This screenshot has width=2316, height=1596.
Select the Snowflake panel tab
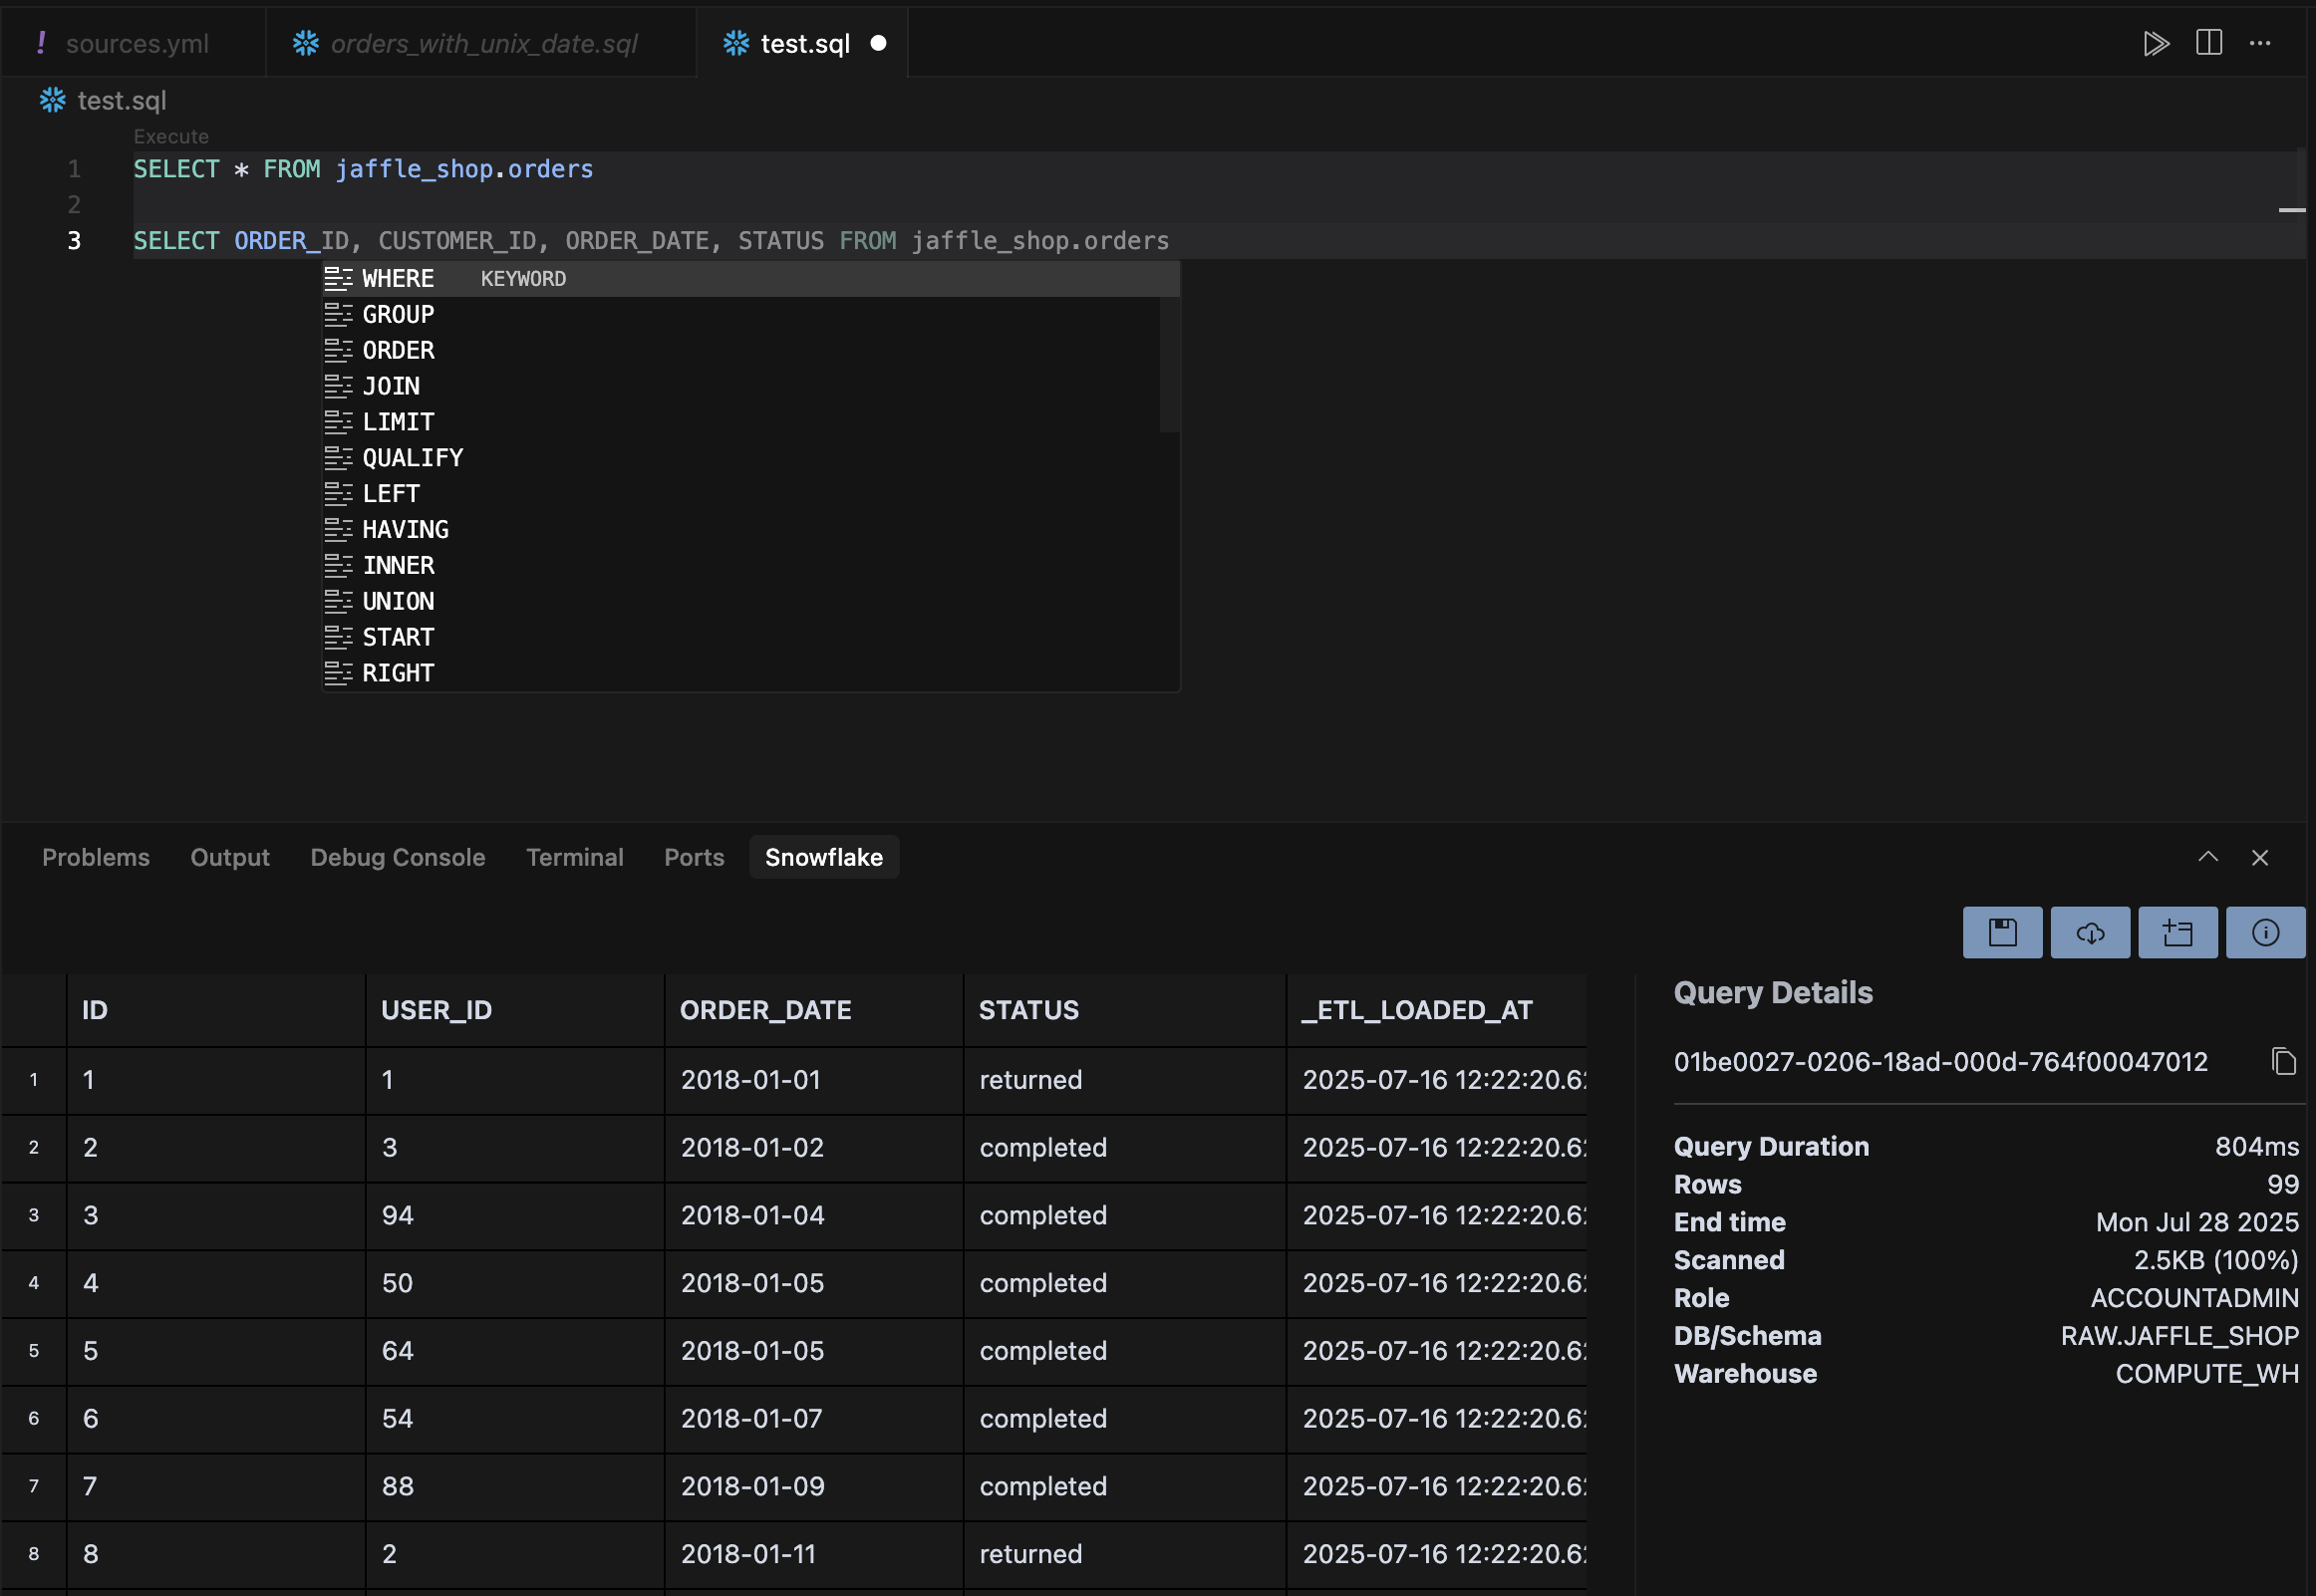point(824,857)
